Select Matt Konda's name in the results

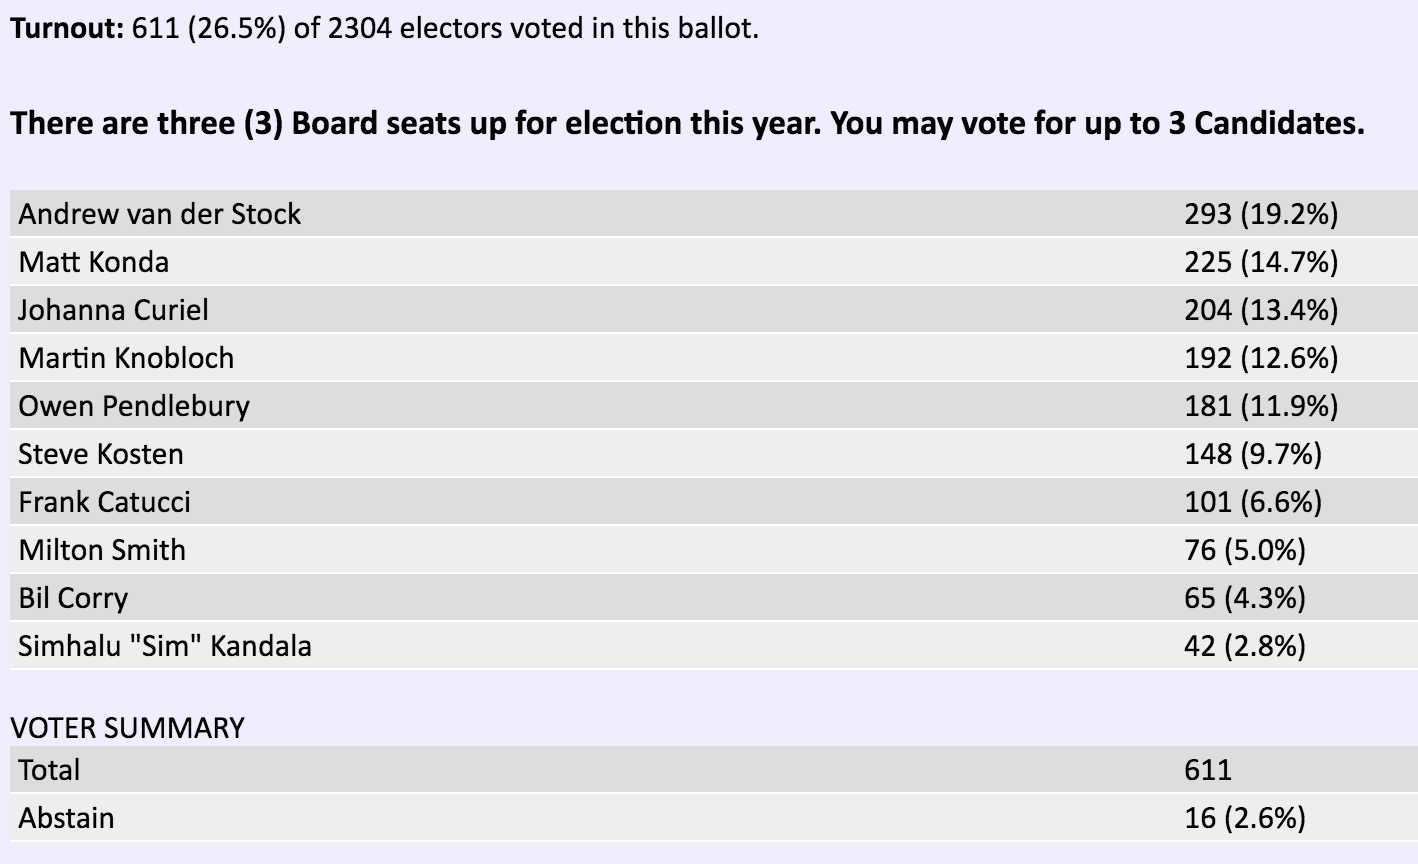click(94, 262)
